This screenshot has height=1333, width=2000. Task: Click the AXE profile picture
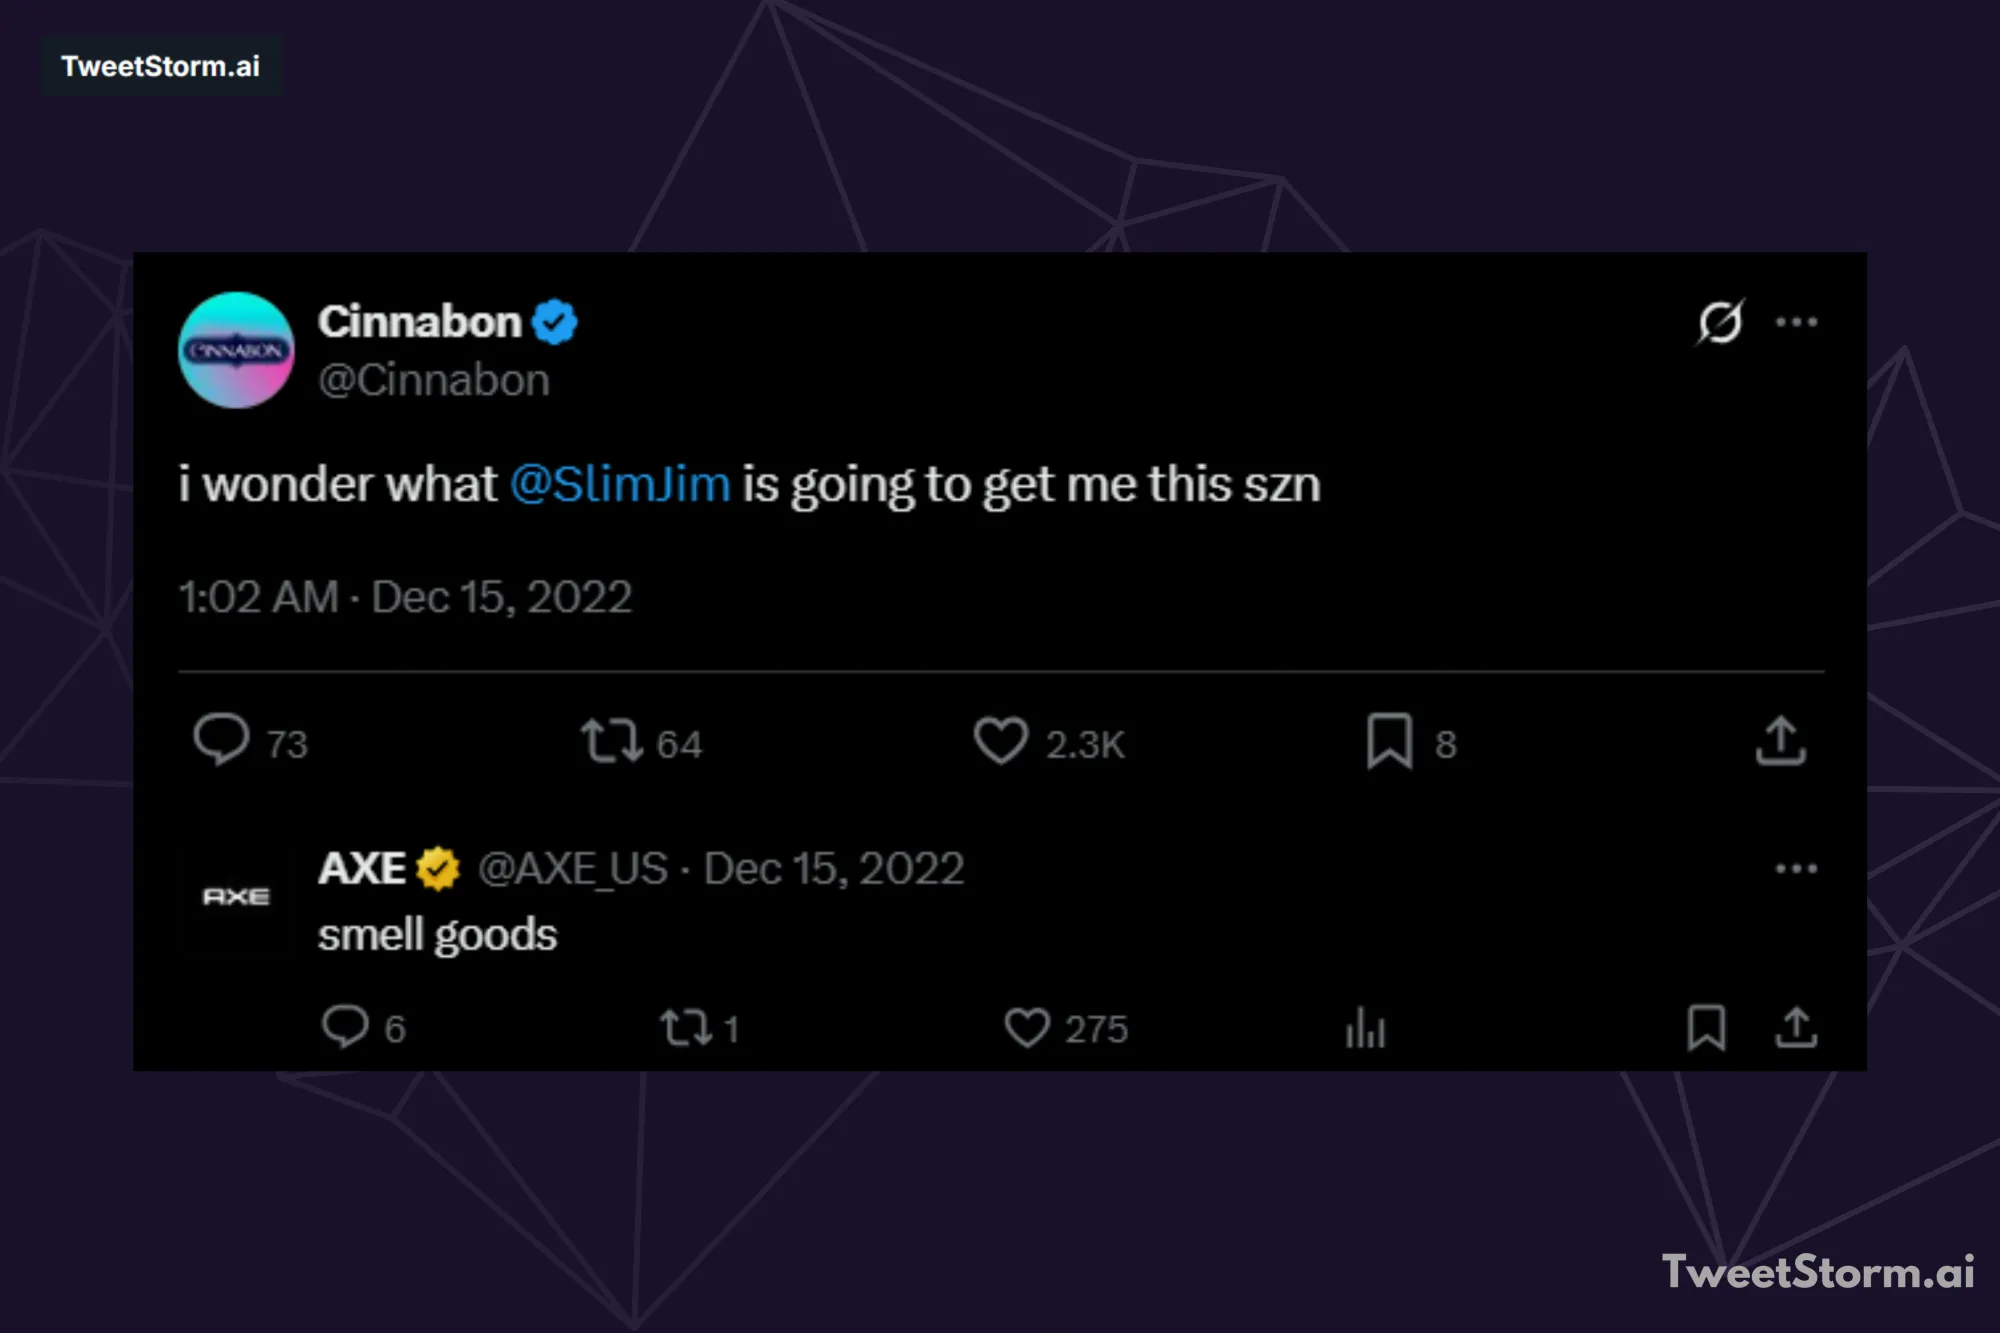[237, 896]
